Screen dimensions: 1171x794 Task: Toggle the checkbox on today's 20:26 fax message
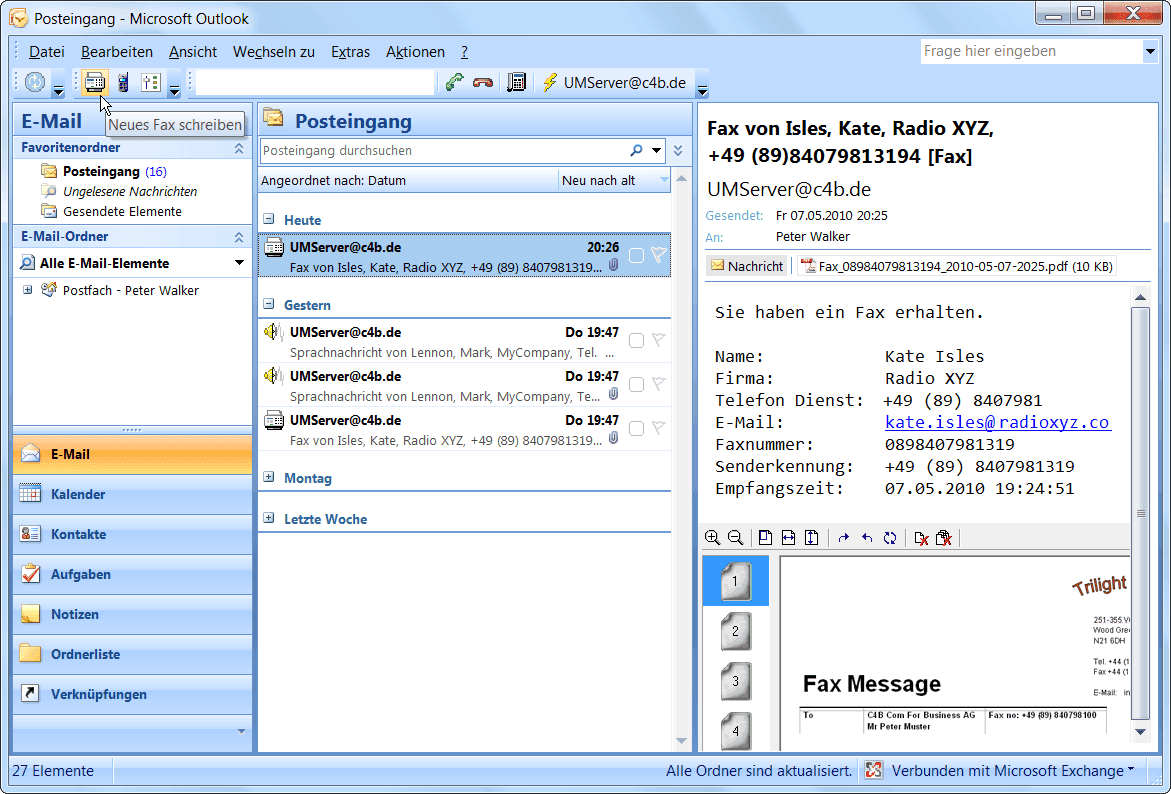pyautogui.click(x=636, y=256)
